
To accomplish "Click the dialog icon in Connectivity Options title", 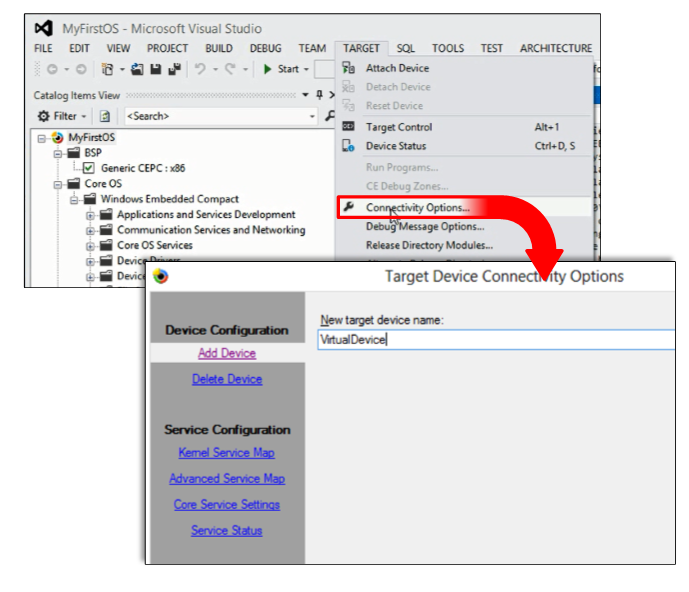I will (x=161, y=276).
